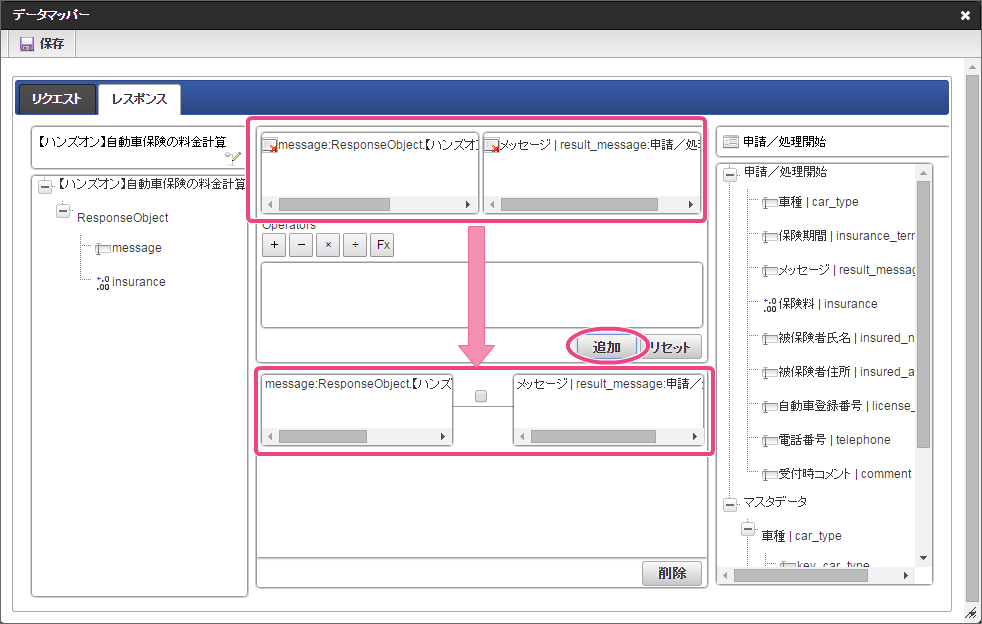
Task: Collapse the マスタデータ node
Action: (730, 504)
